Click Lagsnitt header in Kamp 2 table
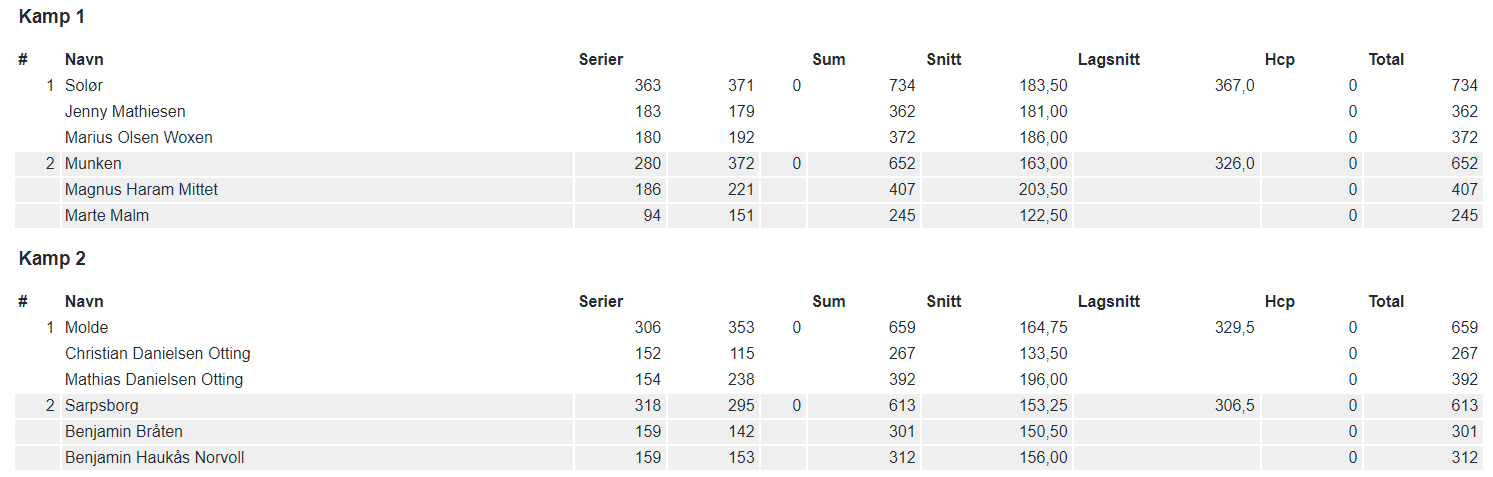Image resolution: width=1493 pixels, height=477 pixels. [x=1109, y=302]
